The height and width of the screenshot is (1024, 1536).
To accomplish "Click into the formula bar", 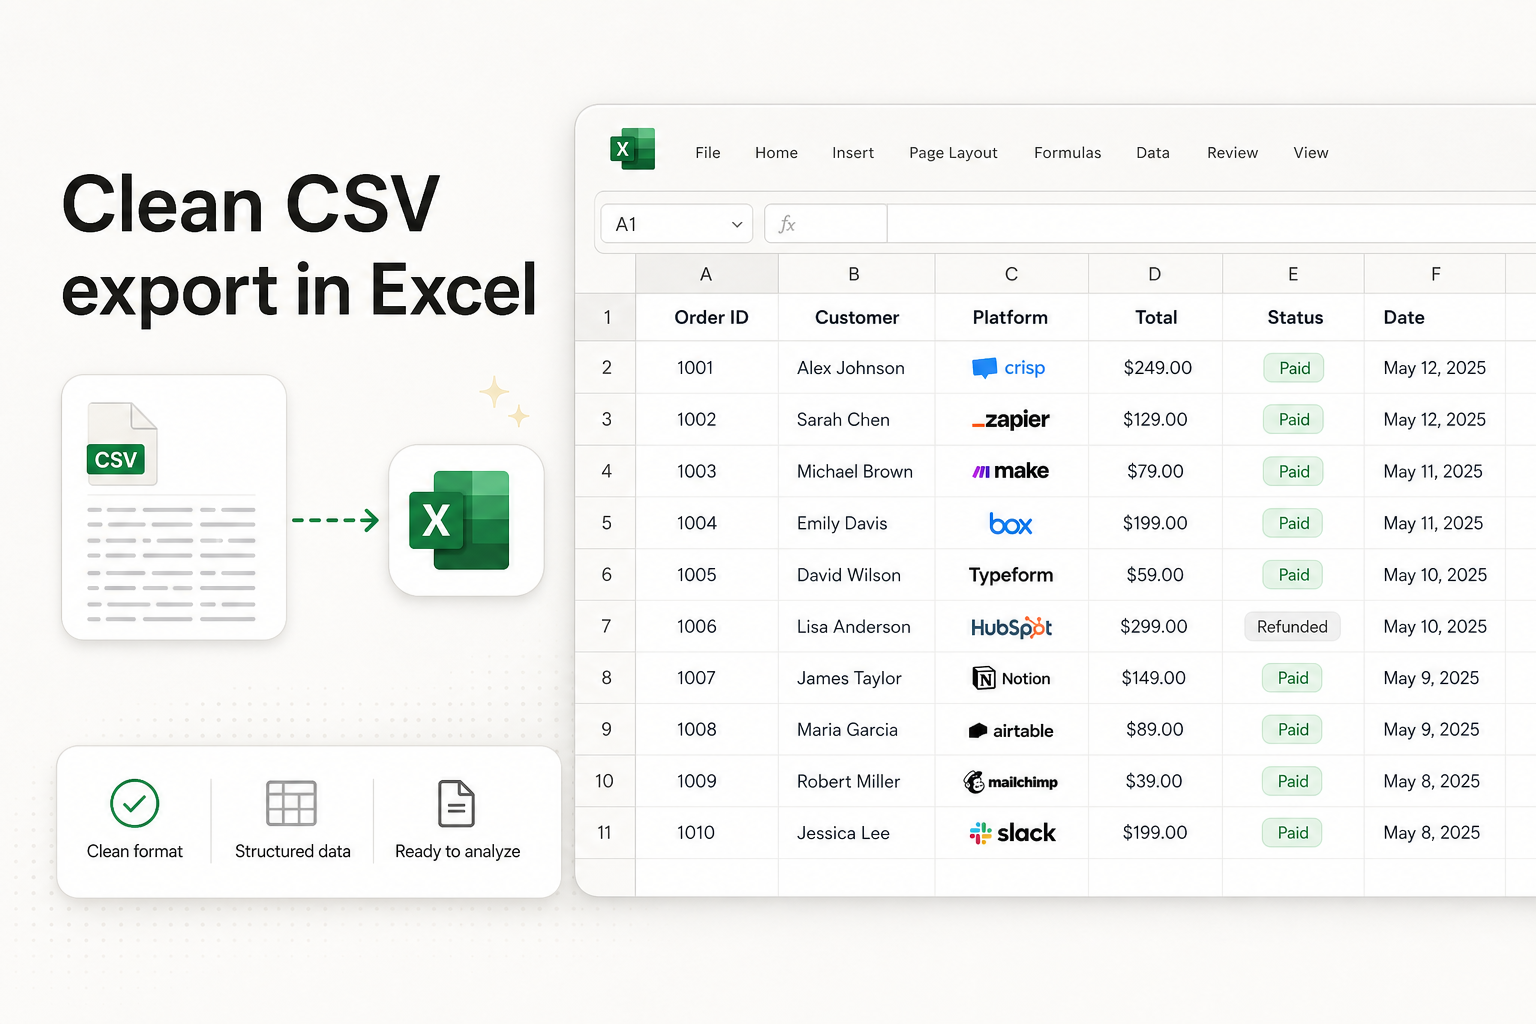I will click(1211, 224).
